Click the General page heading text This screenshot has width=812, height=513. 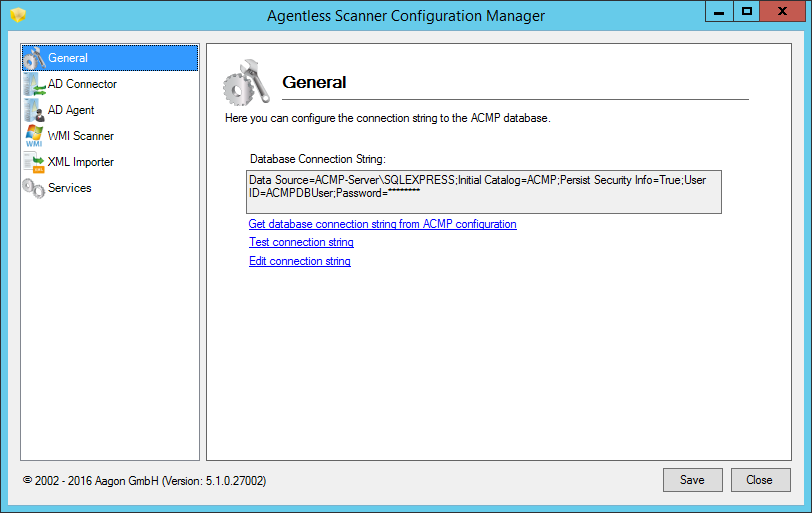coord(314,82)
